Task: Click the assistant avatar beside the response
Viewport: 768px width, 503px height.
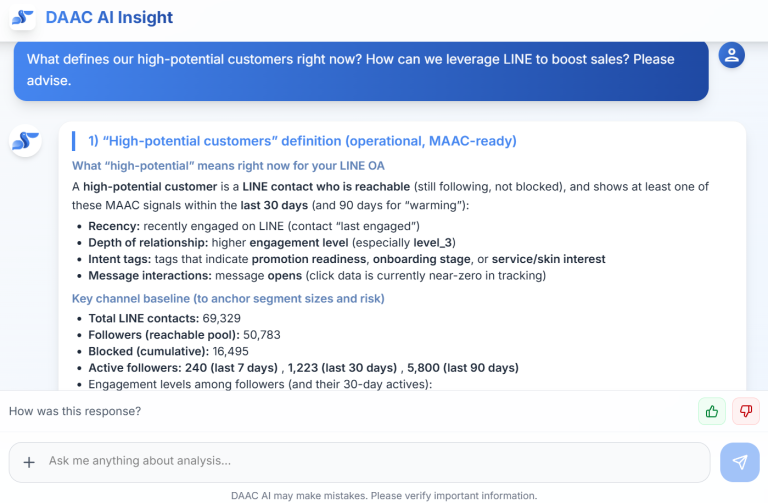Action: pyautogui.click(x=26, y=141)
